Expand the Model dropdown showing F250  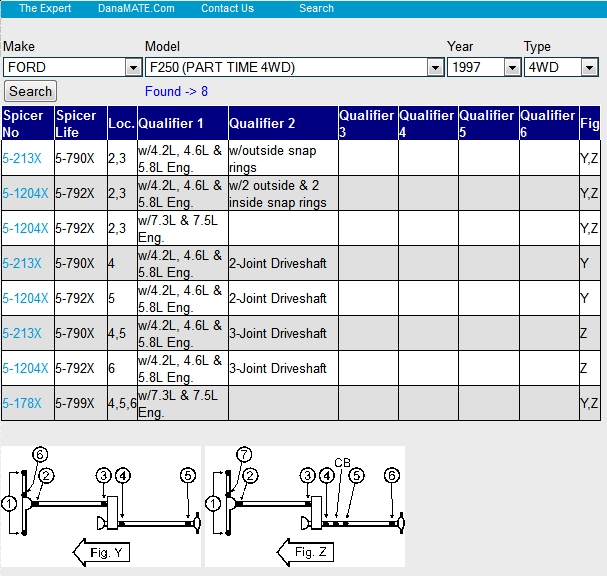(x=294, y=67)
